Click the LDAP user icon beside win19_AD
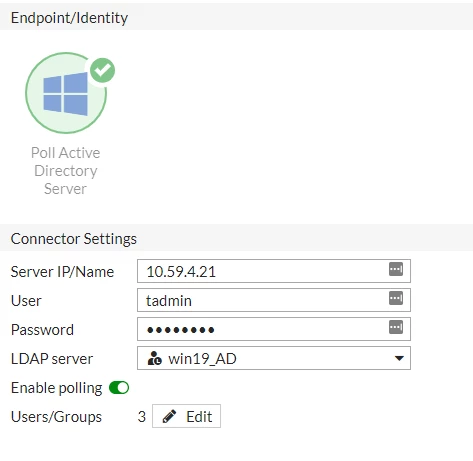Image resolution: width=473 pixels, height=461 pixels. [154, 359]
